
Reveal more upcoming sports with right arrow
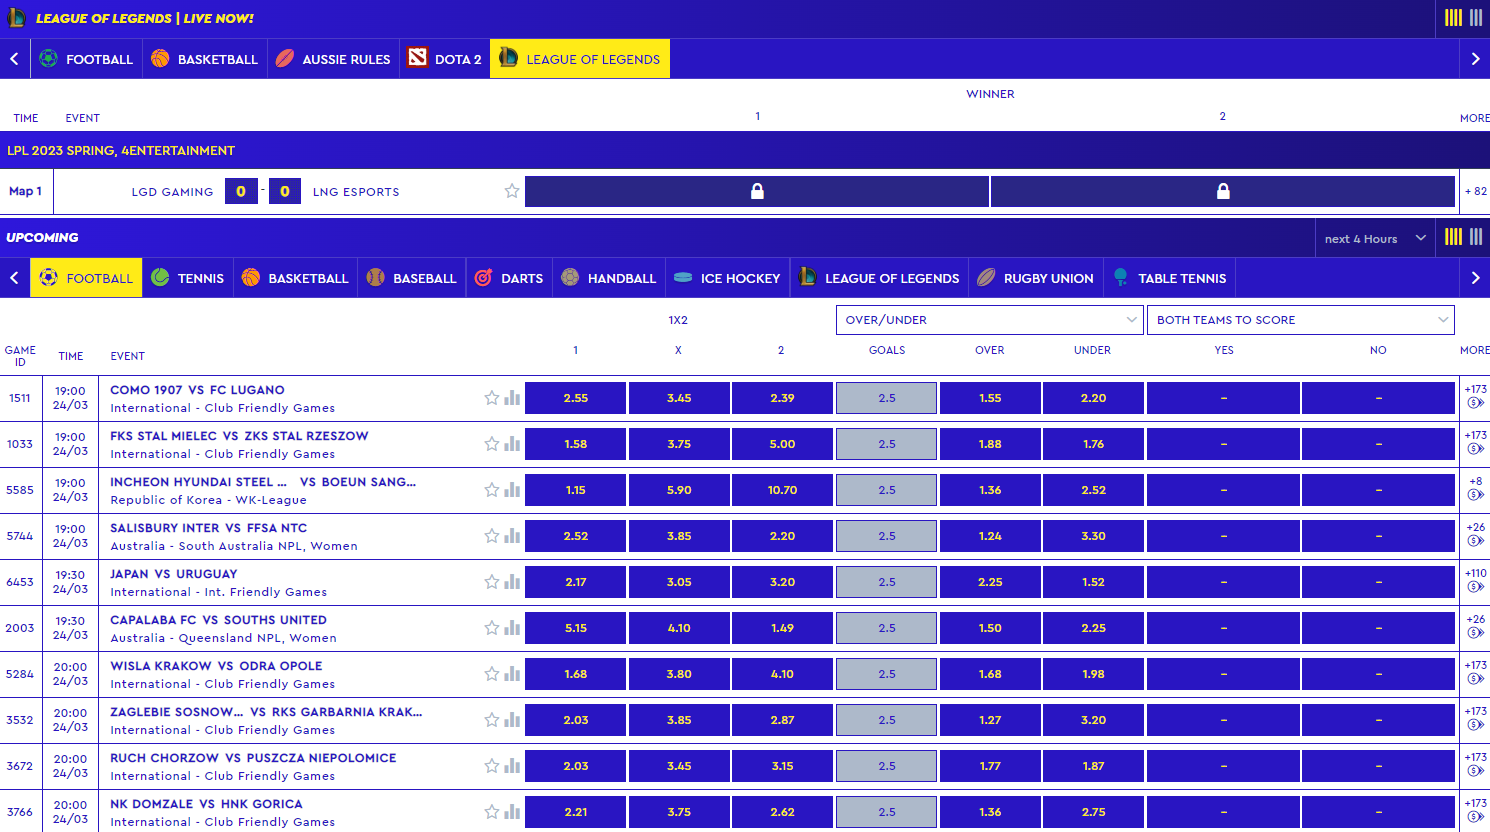(x=1475, y=278)
